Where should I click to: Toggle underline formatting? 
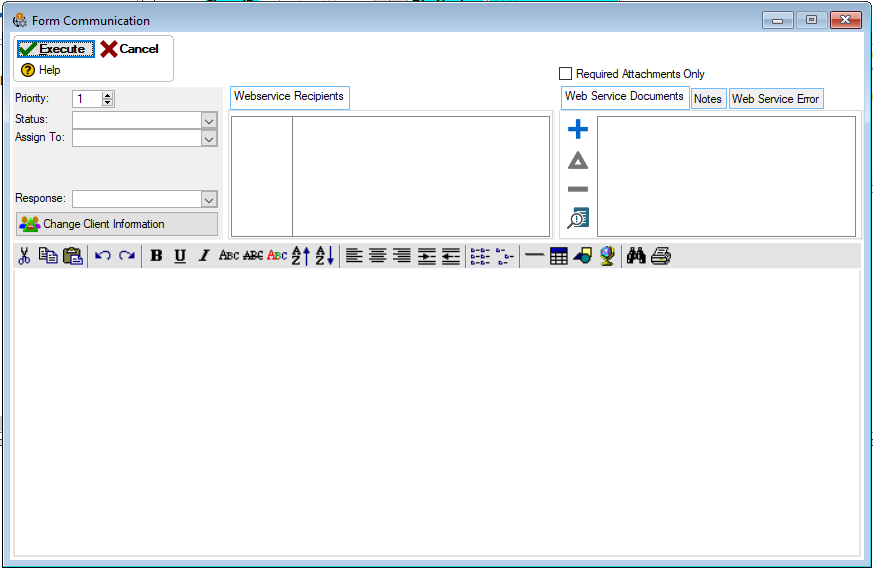(180, 256)
